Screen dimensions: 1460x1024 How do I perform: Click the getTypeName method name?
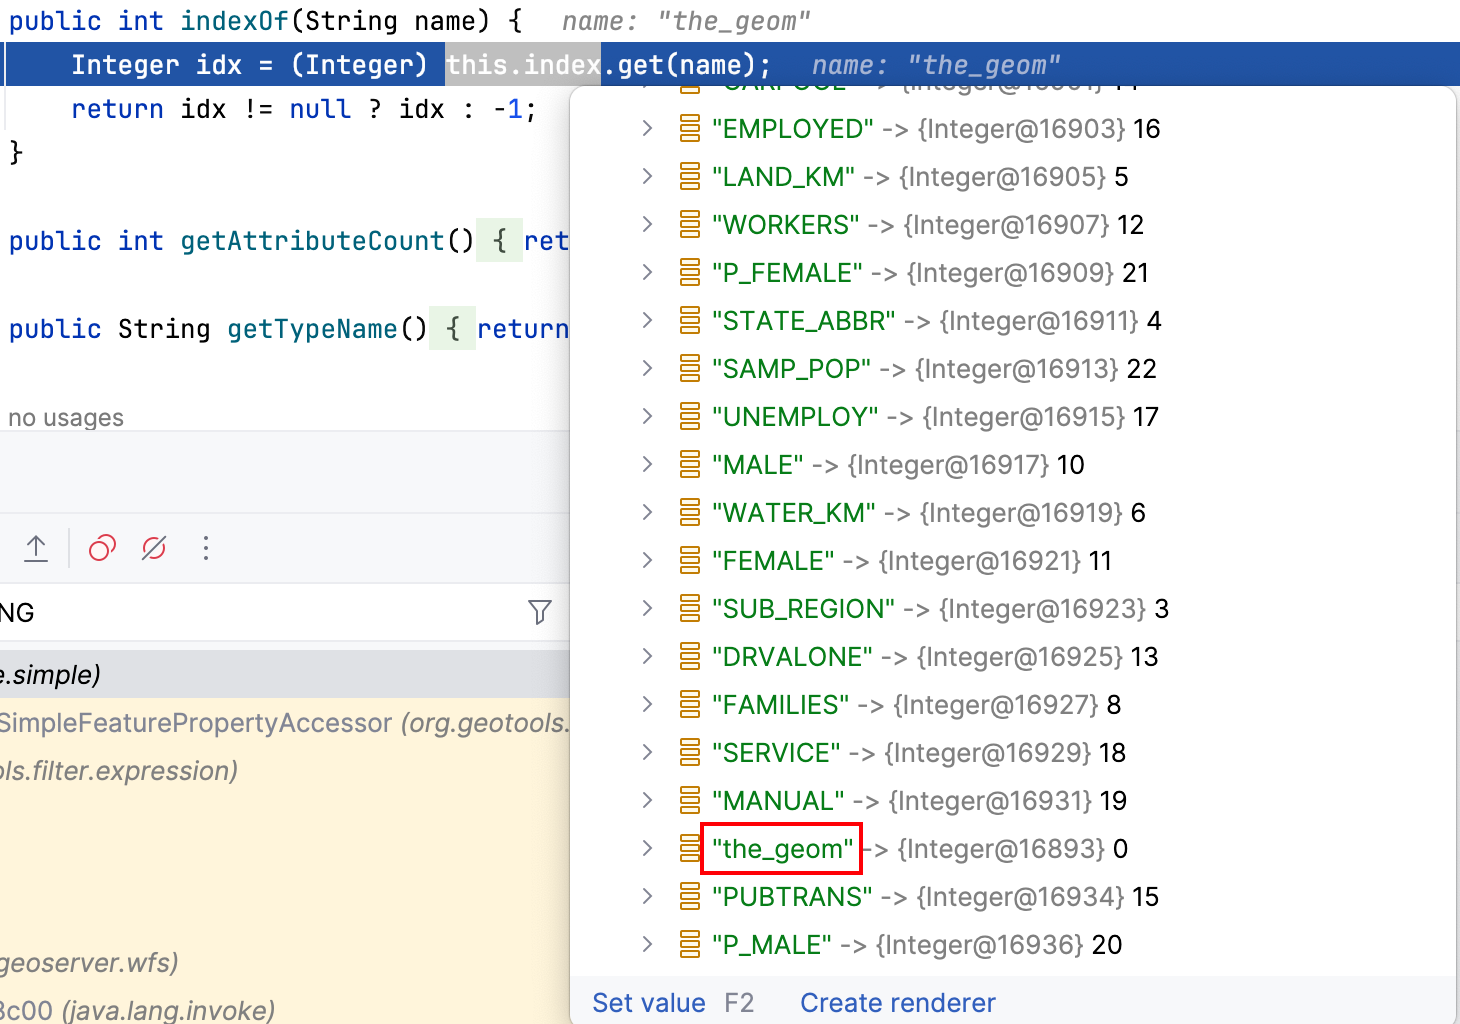[x=312, y=329]
